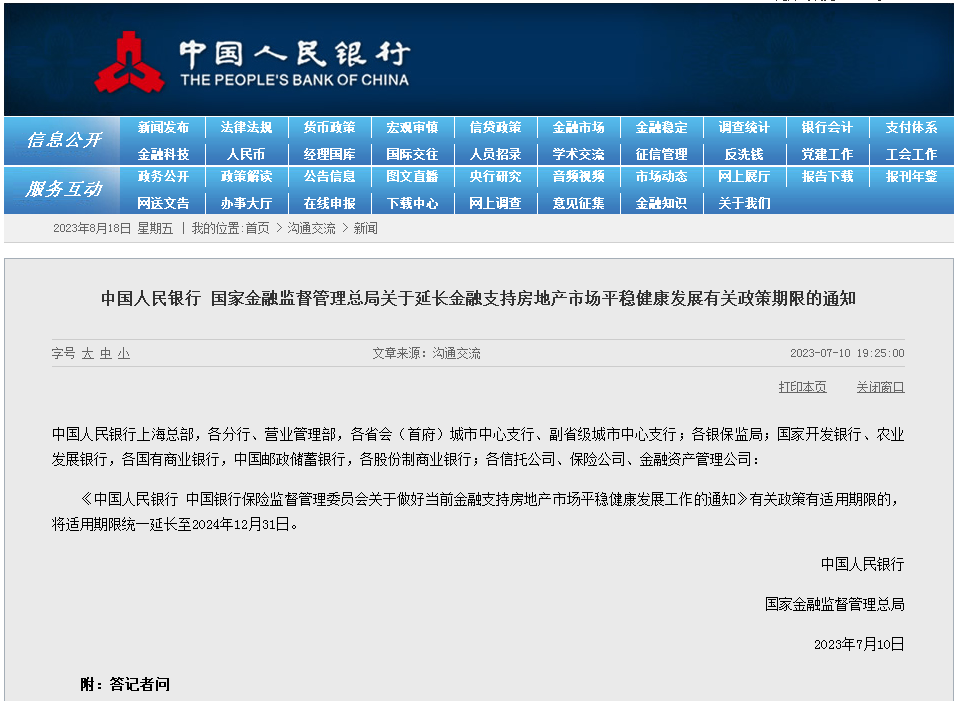Click the 关闭窗口 link
This screenshot has height=701, width=958.
(x=880, y=387)
